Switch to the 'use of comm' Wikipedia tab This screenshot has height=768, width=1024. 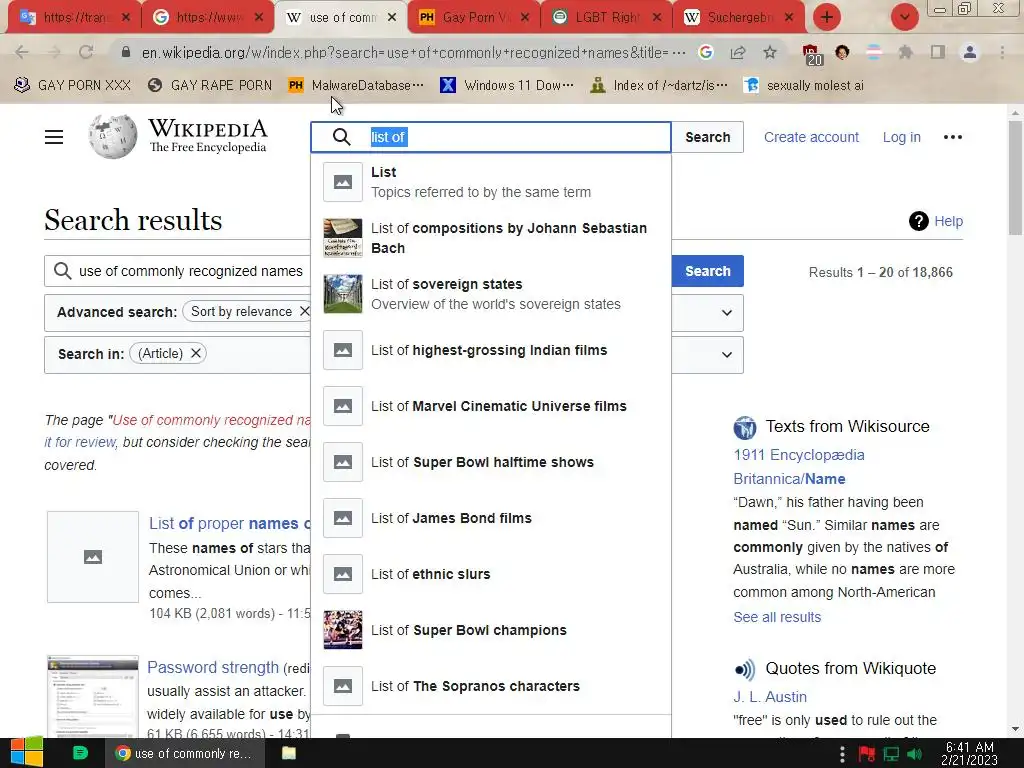342,18
